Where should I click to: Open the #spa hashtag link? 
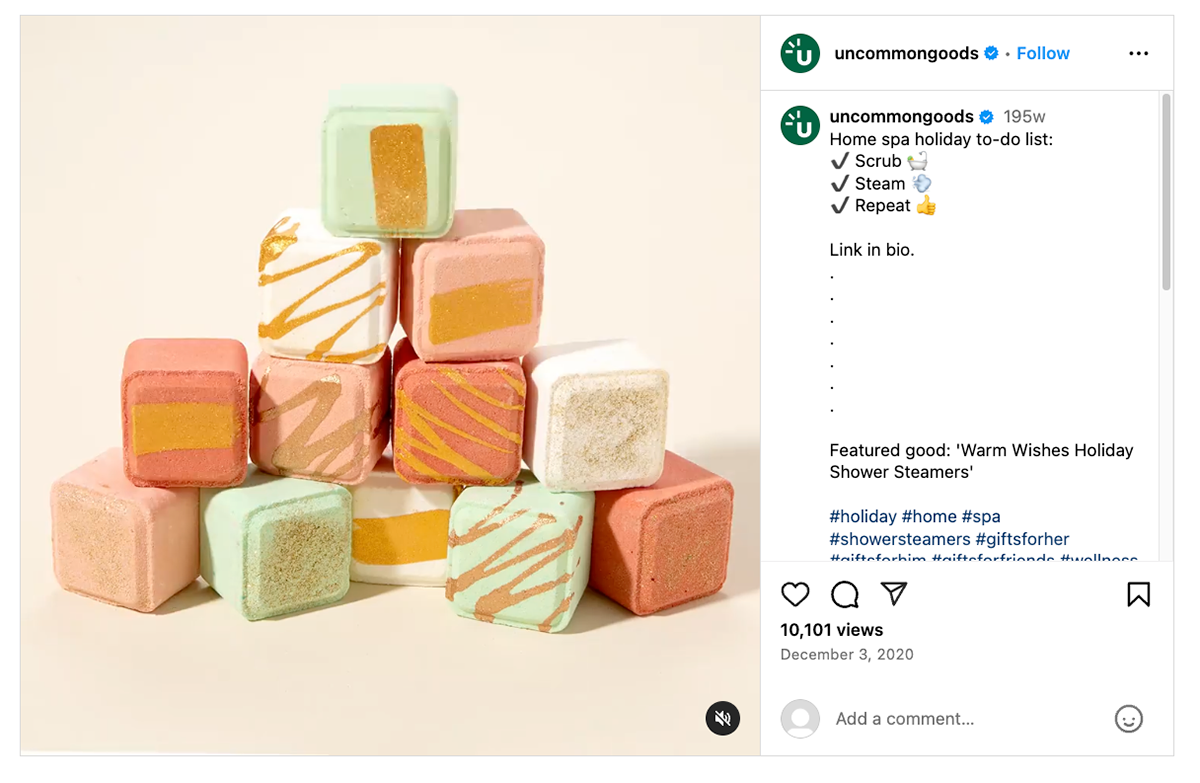[x=980, y=517]
